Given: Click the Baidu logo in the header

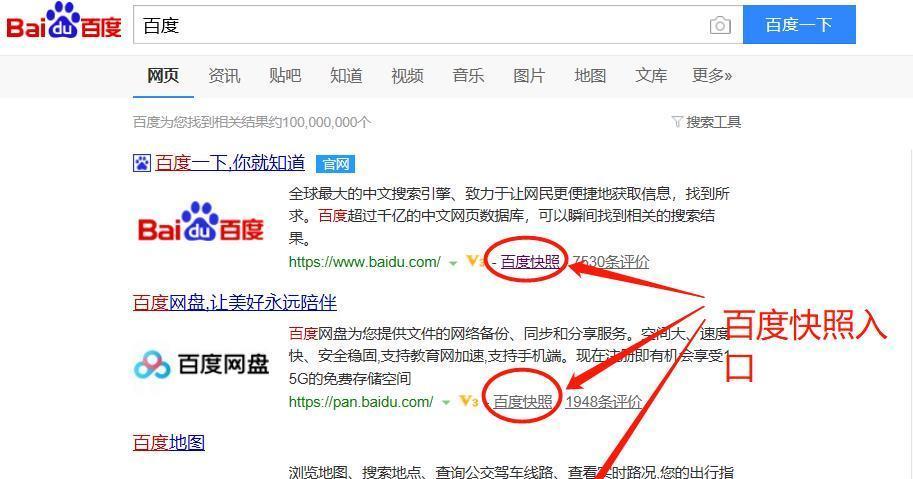Looking at the screenshot, I should point(63,22).
